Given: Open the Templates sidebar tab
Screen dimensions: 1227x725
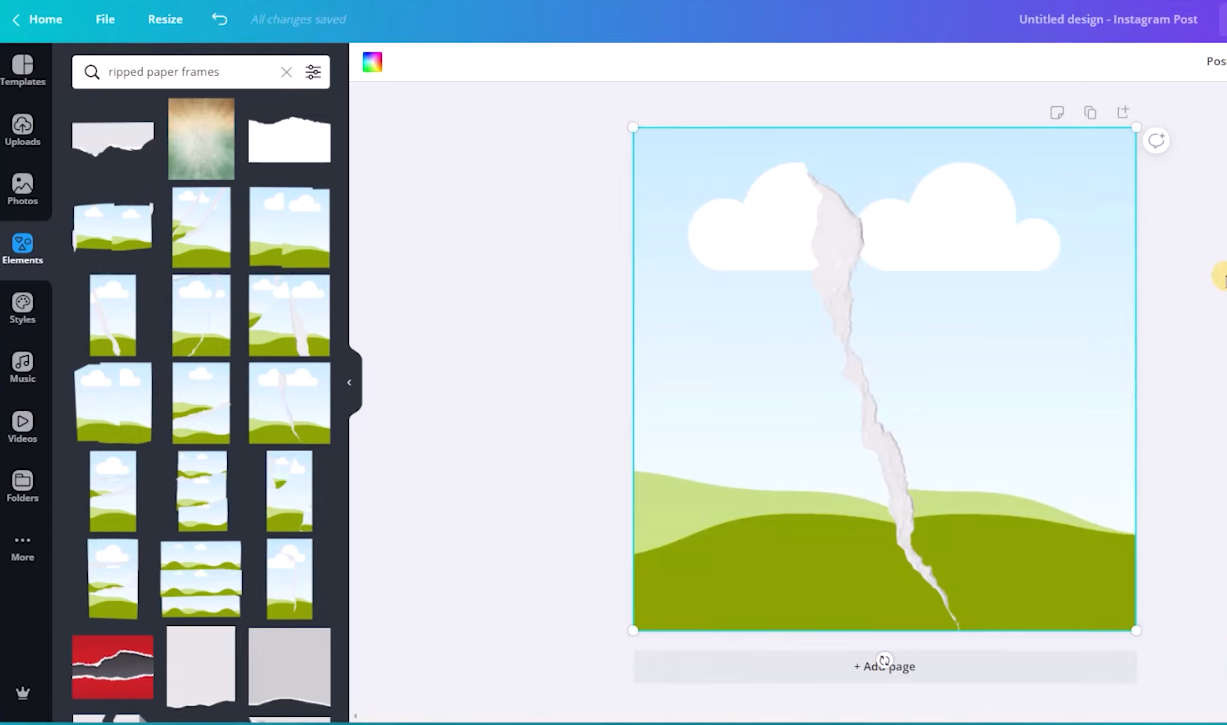Looking at the screenshot, I should (22, 70).
